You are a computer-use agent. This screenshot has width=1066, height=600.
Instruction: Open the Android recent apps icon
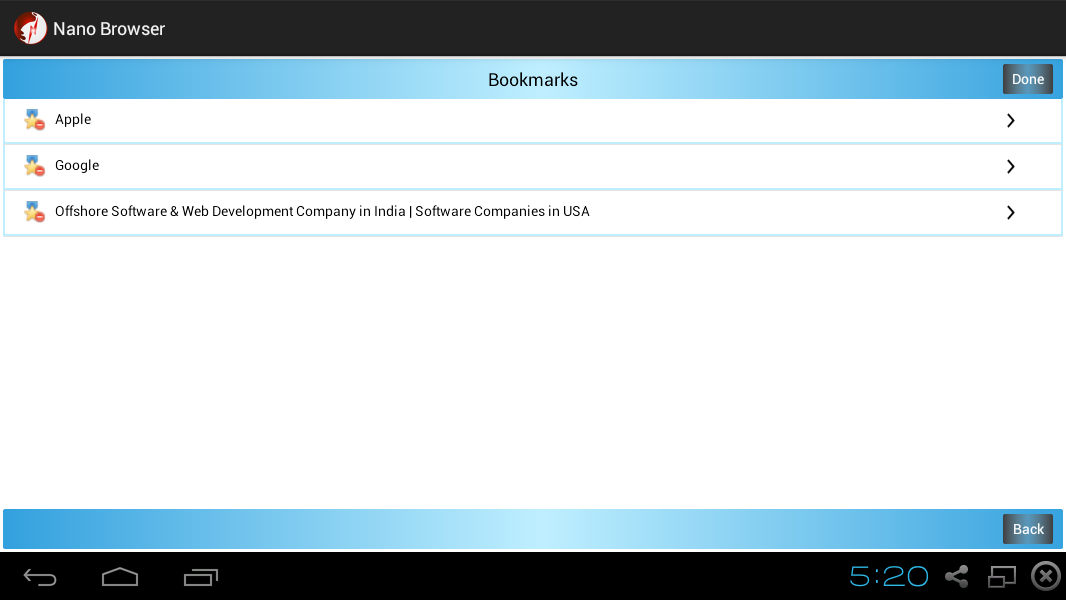coord(201,577)
